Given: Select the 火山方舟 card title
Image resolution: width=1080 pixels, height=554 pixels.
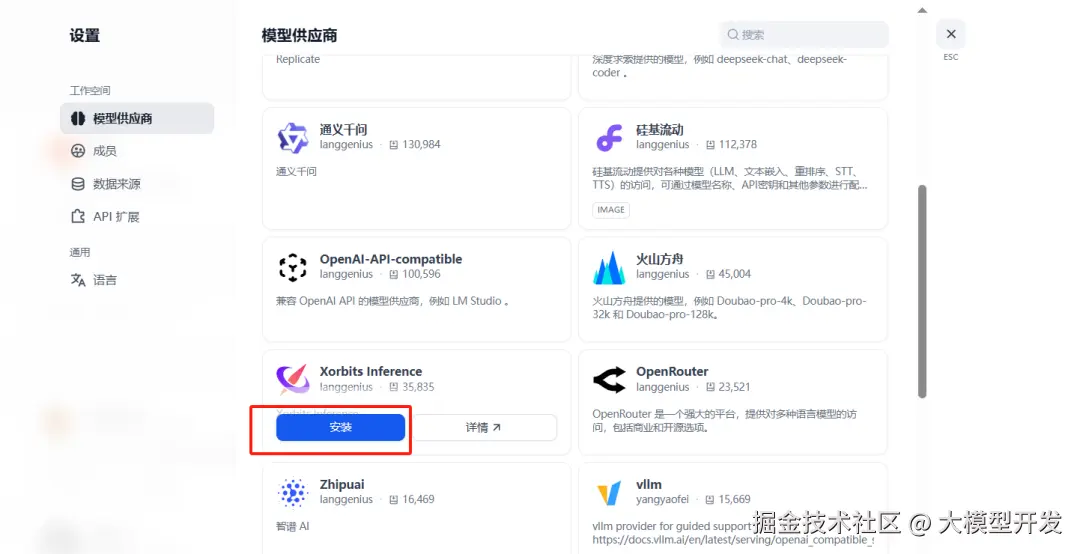Looking at the screenshot, I should pyautogui.click(x=659, y=259).
